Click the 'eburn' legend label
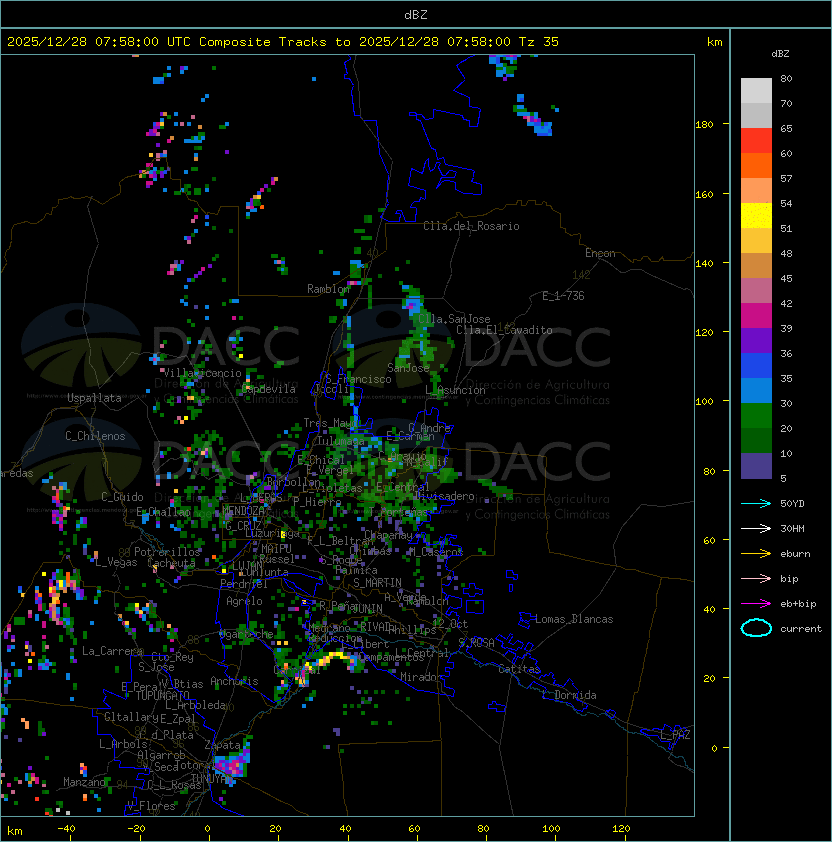The width and height of the screenshot is (832, 842). (x=795, y=554)
